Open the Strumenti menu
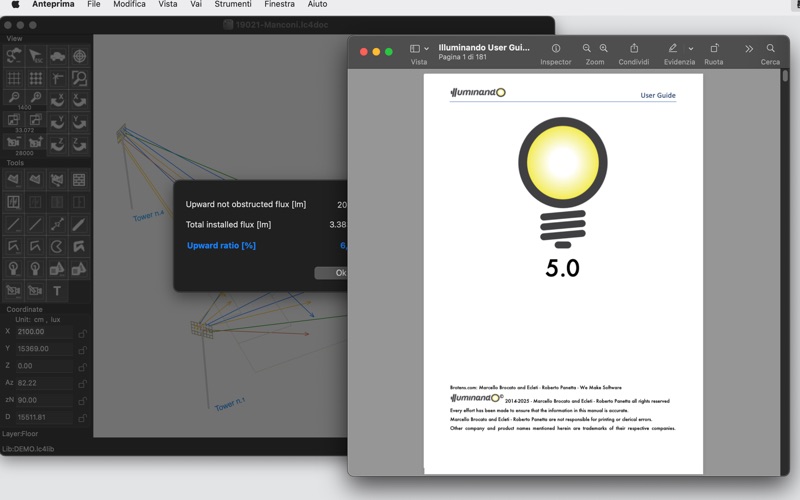Image resolution: width=800 pixels, height=500 pixels. coord(233,4)
